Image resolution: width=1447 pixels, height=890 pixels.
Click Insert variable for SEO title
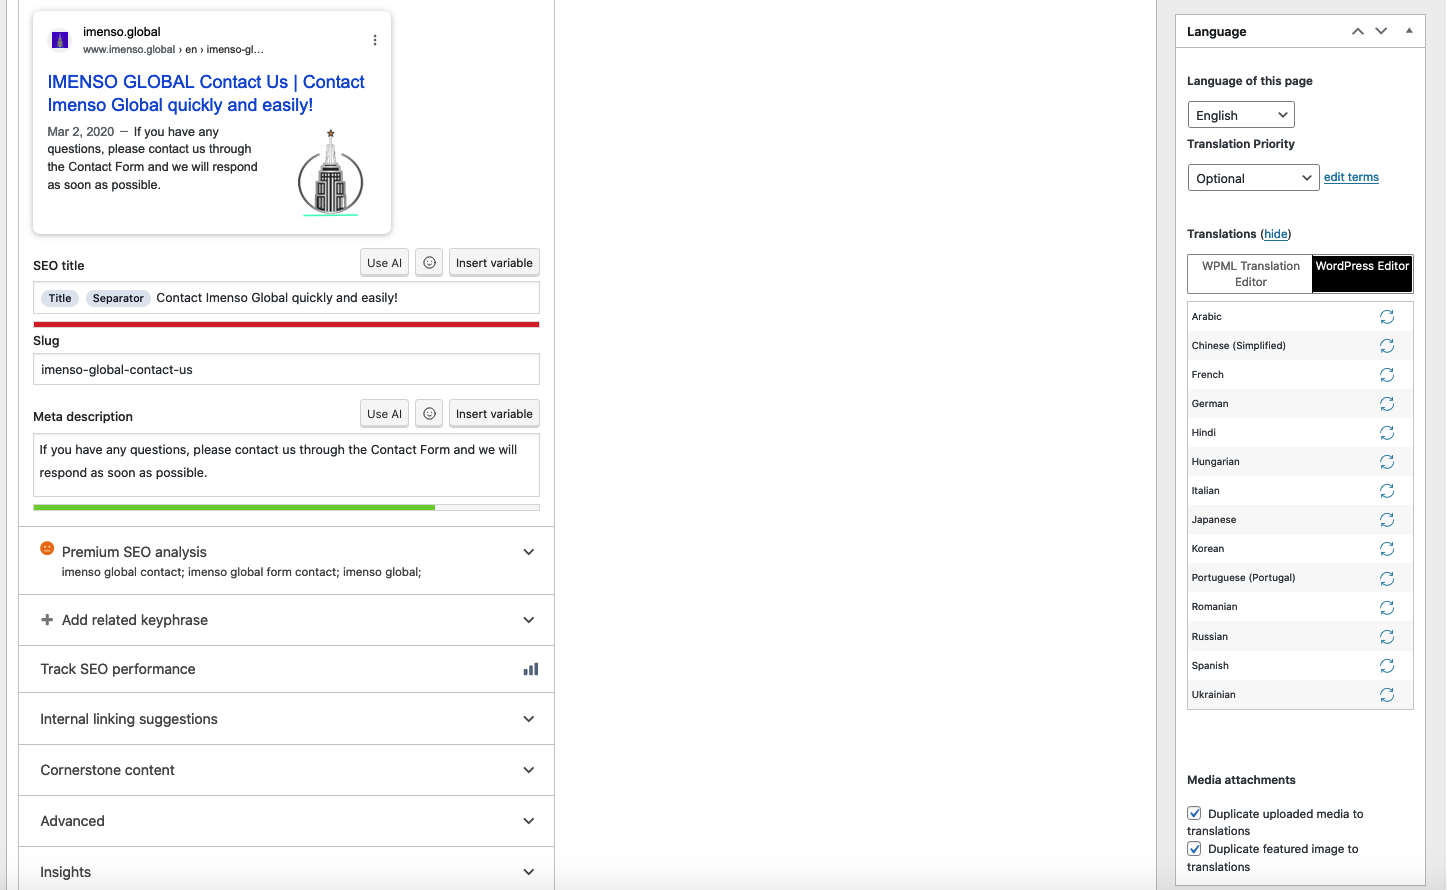[494, 263]
